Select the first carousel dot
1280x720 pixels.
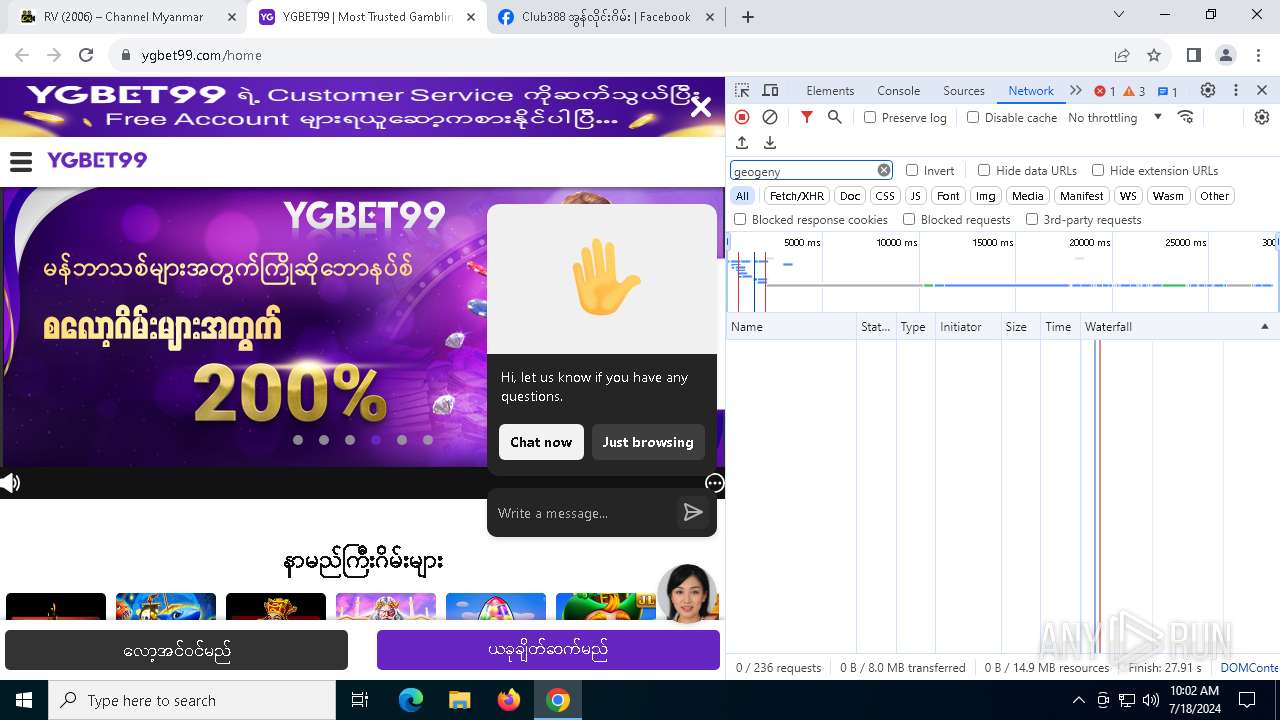(298, 440)
